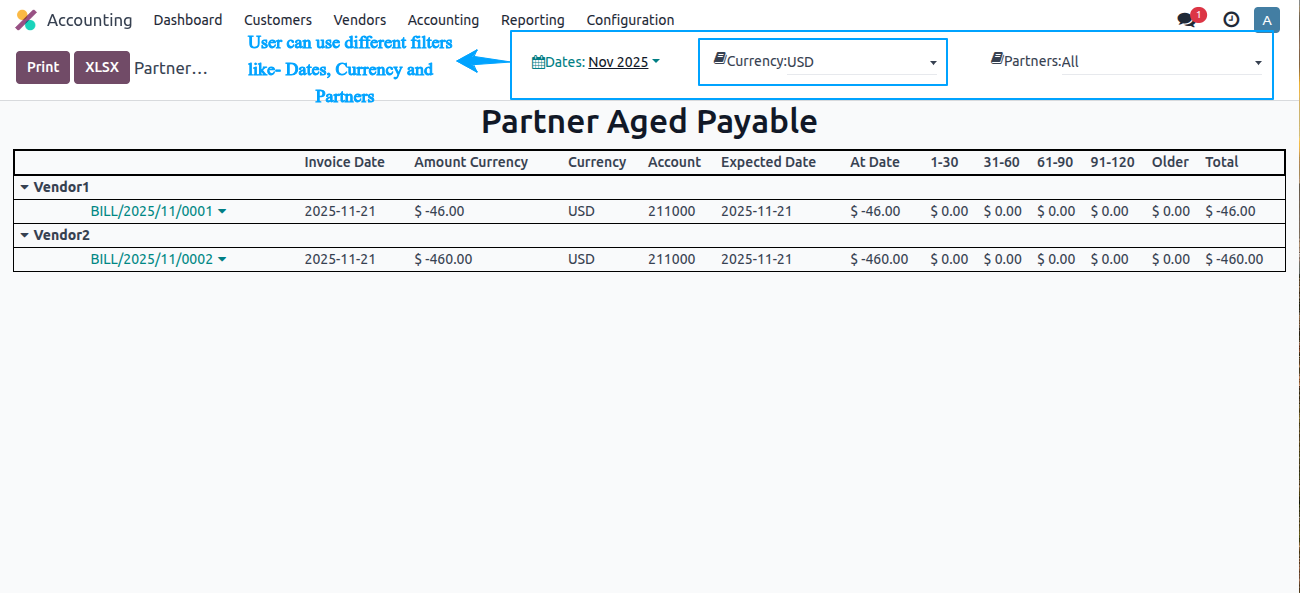
Task: Click the book icon beside Currency
Action: tap(720, 60)
